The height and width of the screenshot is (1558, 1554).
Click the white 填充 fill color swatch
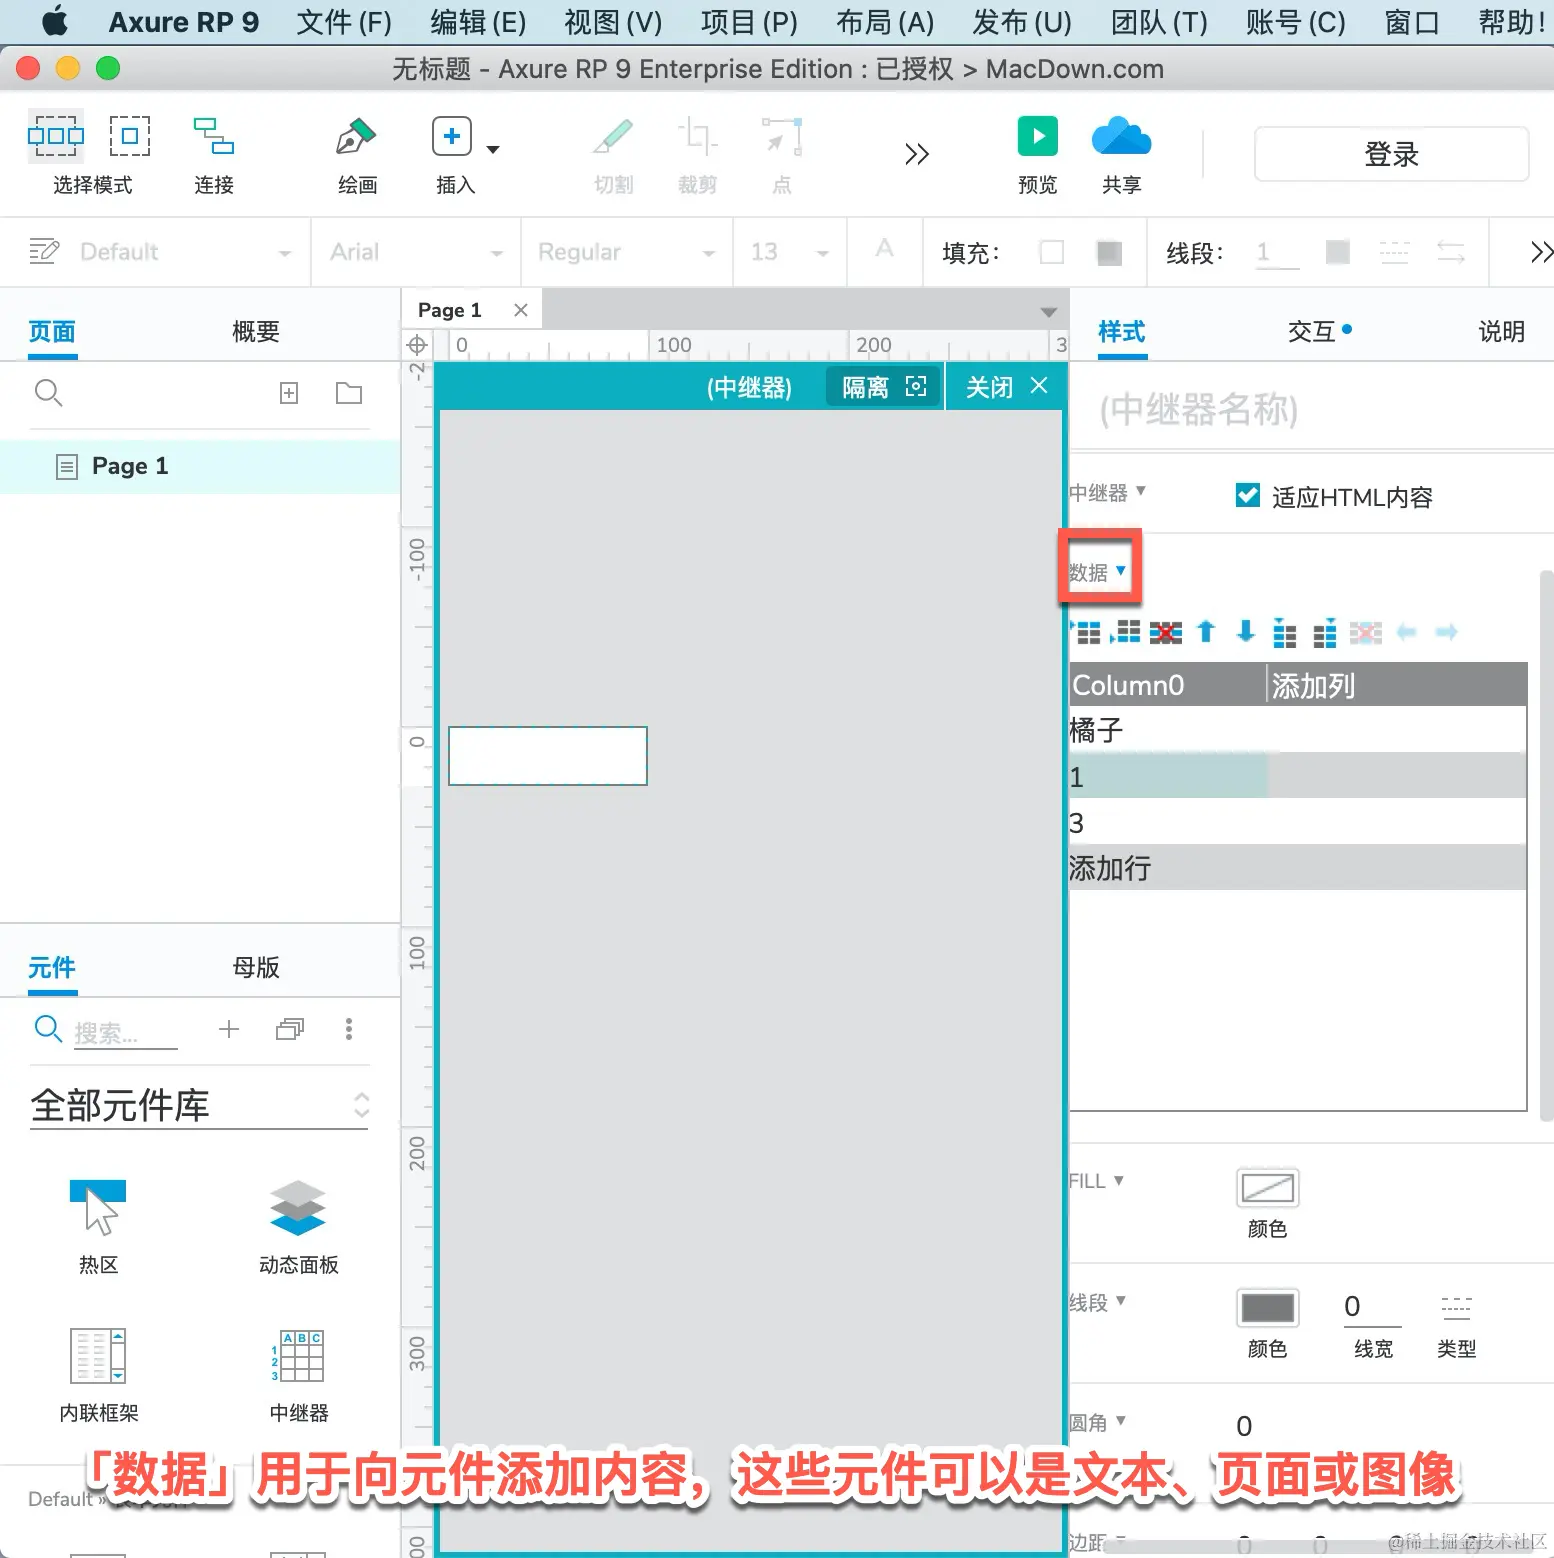1052,252
